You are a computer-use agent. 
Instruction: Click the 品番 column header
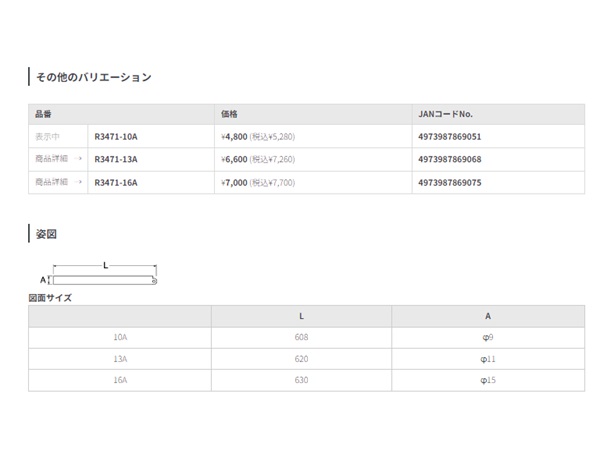point(43,114)
